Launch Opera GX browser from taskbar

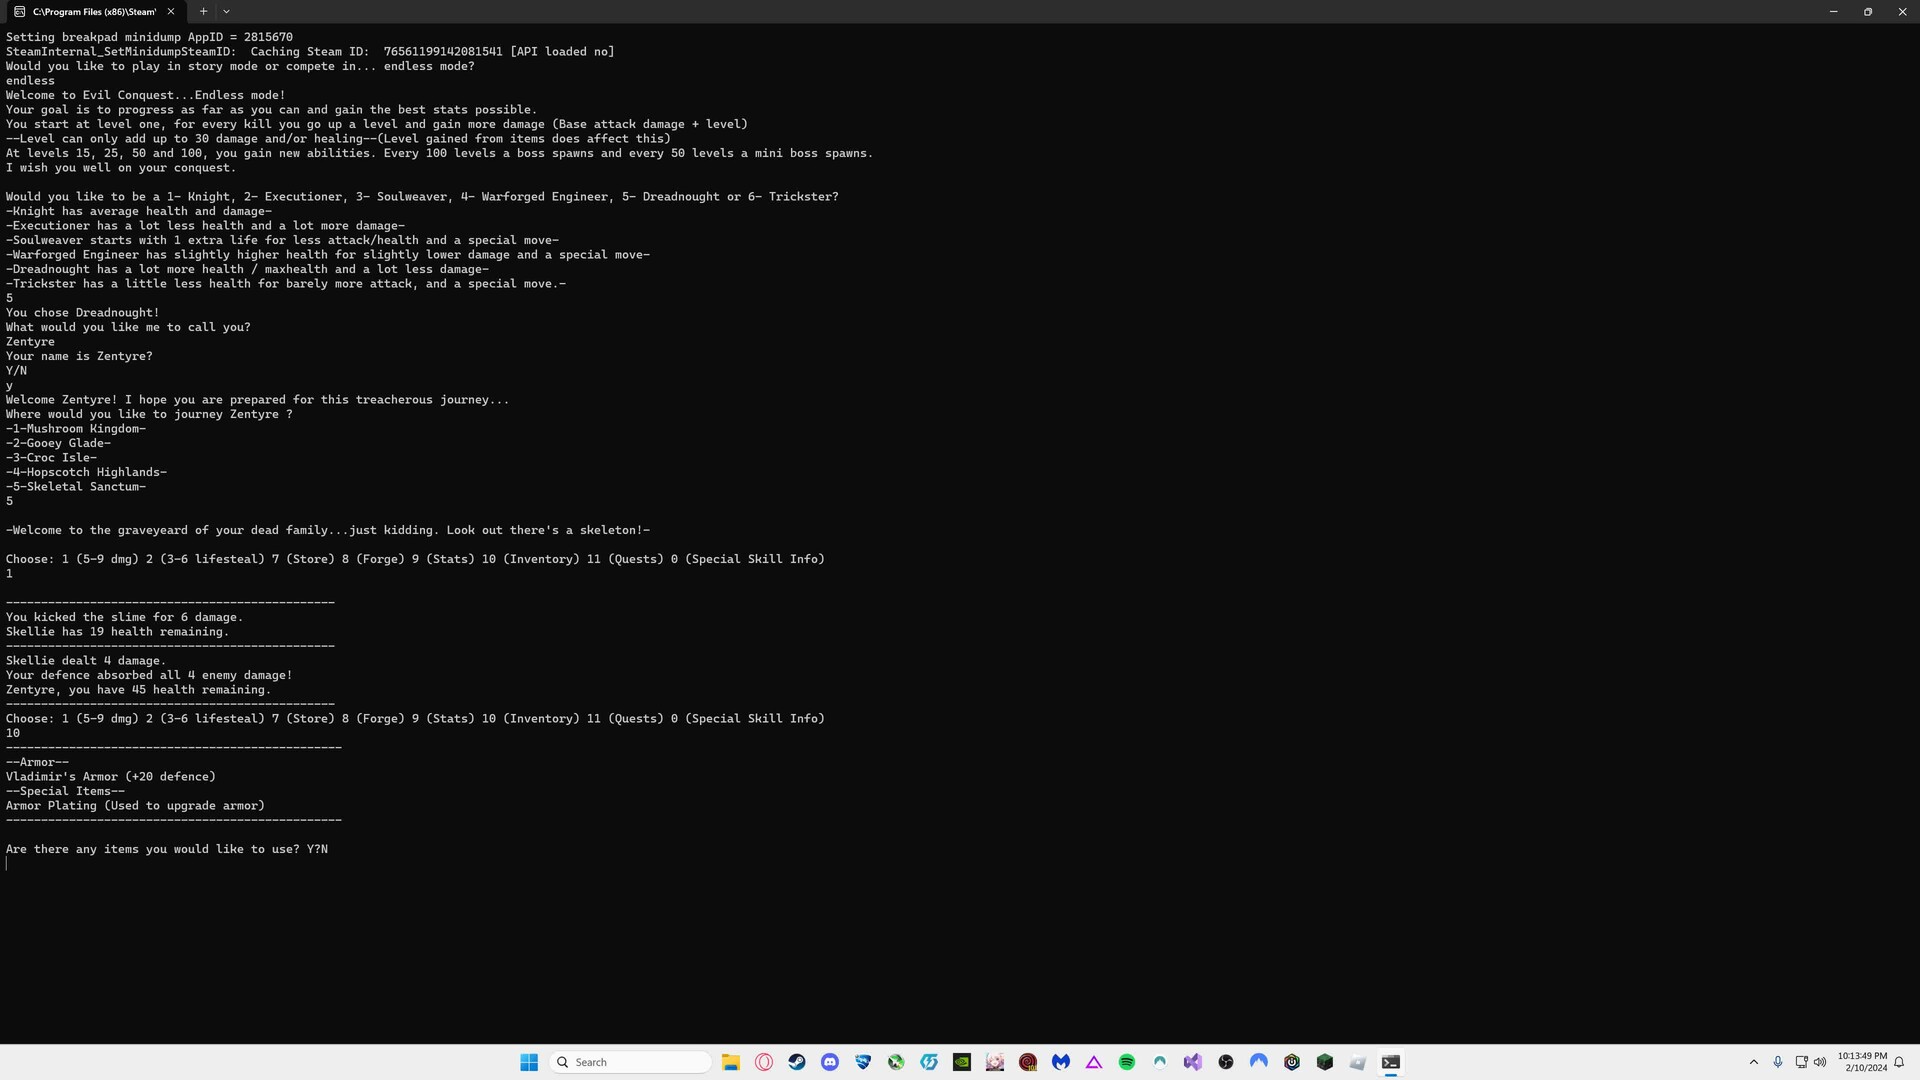(x=764, y=1062)
